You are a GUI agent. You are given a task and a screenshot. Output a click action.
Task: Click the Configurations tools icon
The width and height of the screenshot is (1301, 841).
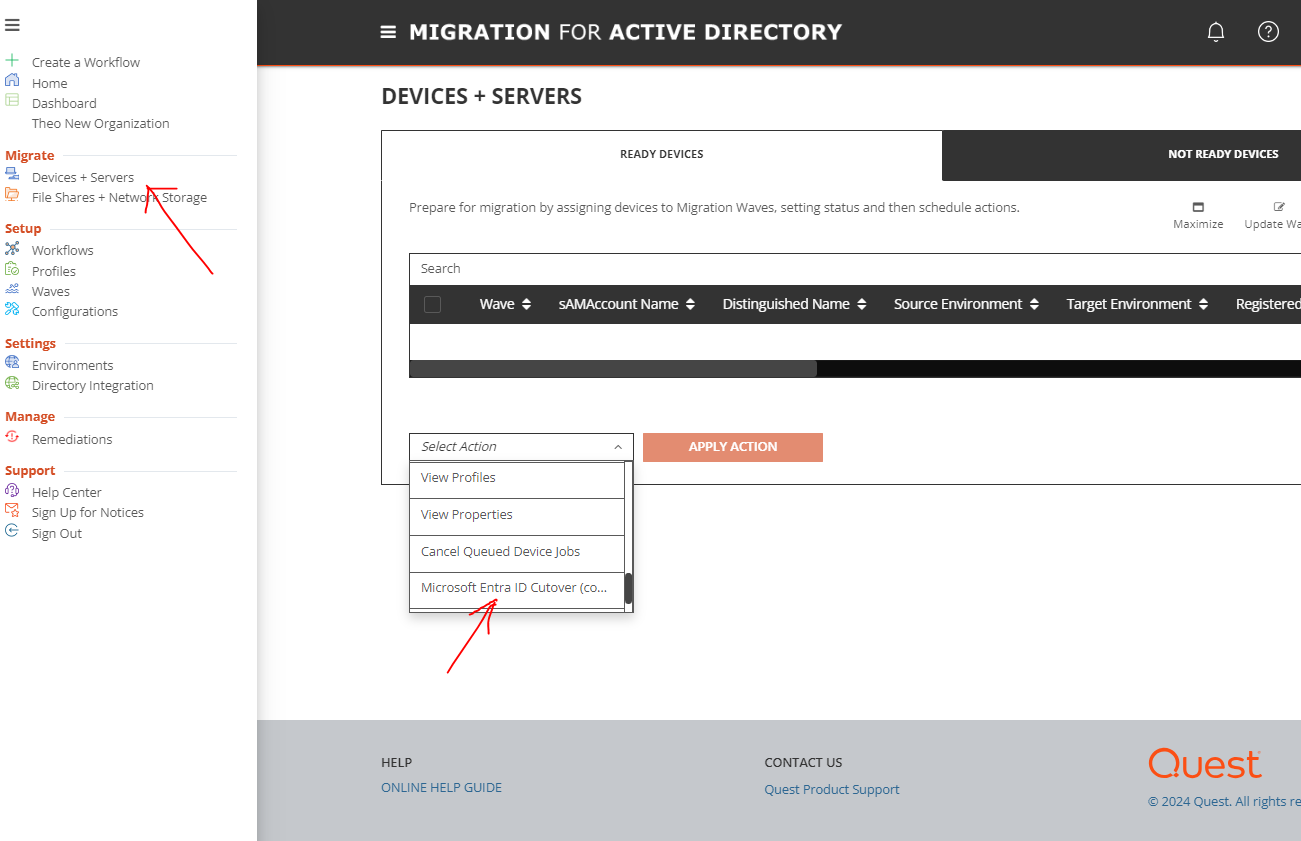(x=12, y=309)
